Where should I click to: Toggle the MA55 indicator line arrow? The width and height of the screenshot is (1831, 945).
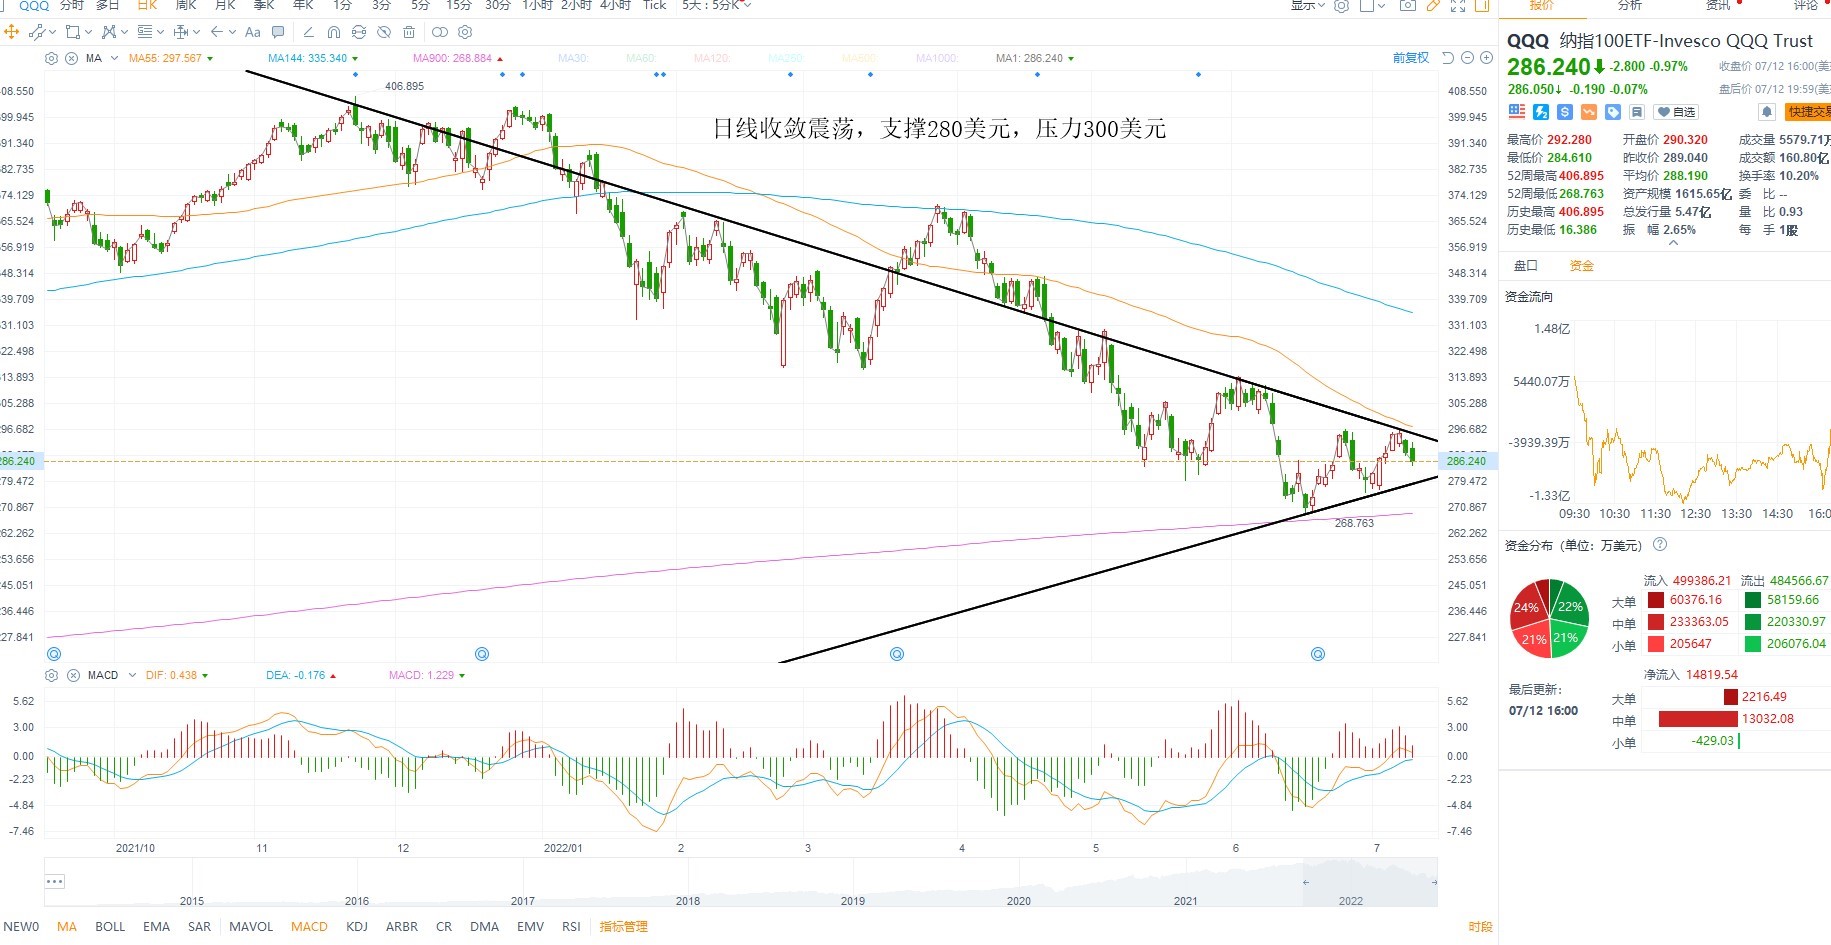(210, 58)
